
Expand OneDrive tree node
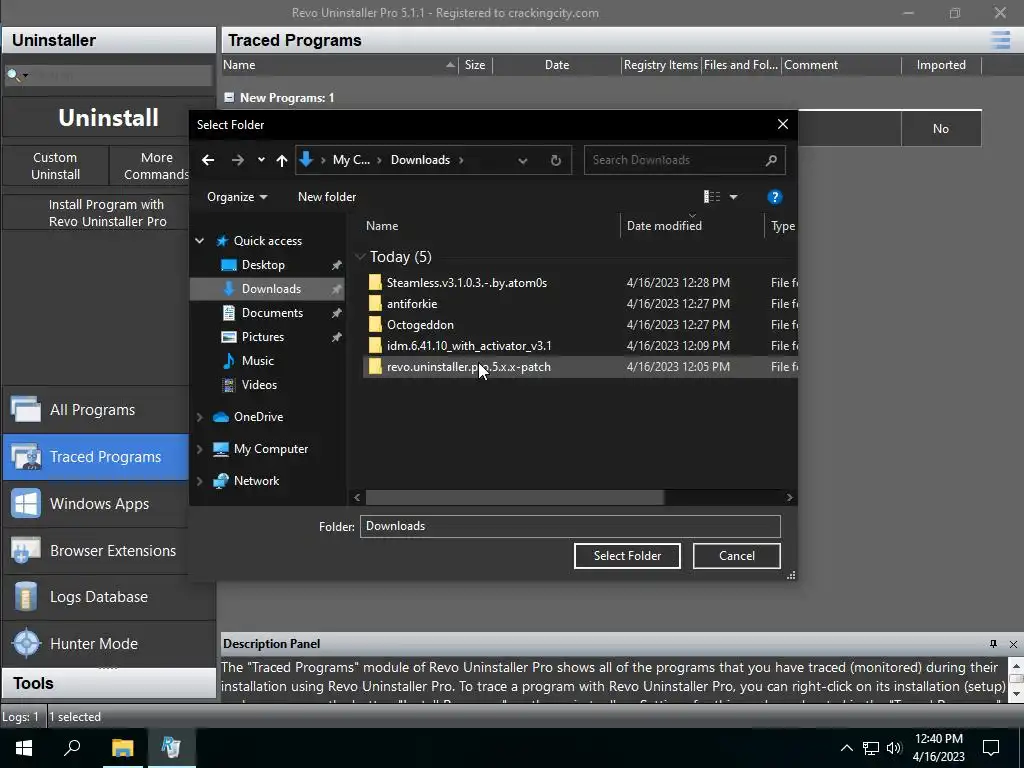pos(200,417)
